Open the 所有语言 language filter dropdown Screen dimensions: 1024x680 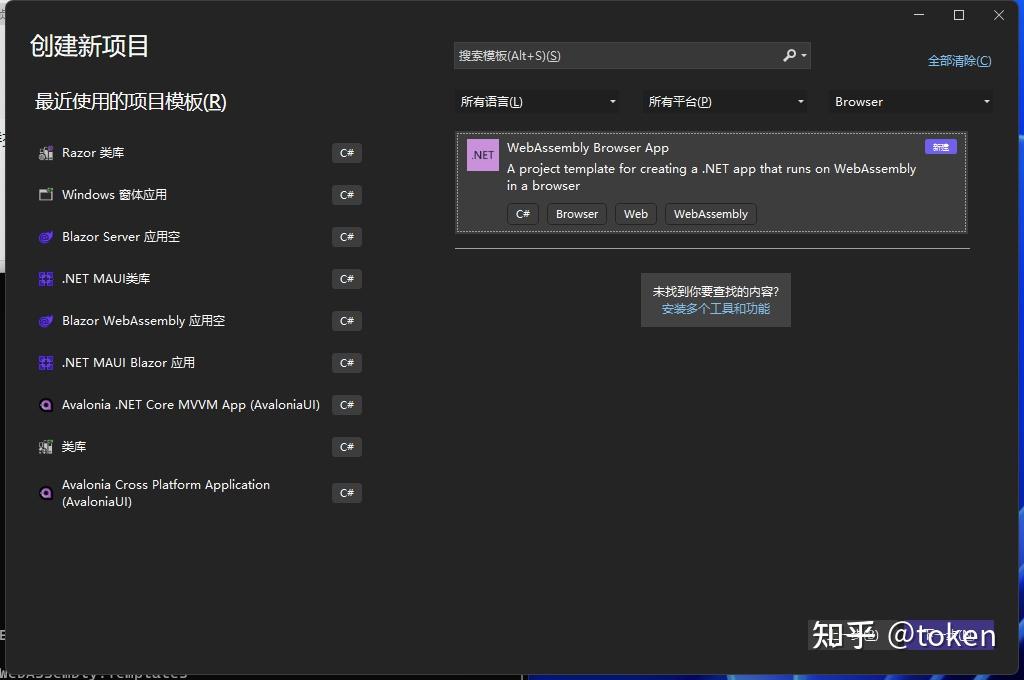(x=537, y=102)
